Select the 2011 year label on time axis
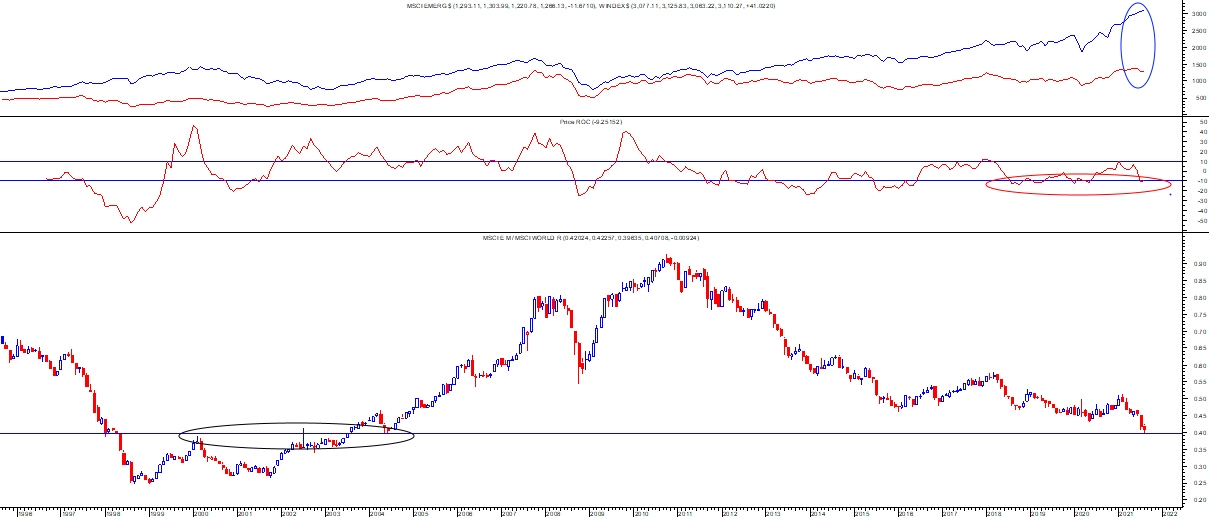This screenshot has height=517, width=1209. (x=684, y=512)
